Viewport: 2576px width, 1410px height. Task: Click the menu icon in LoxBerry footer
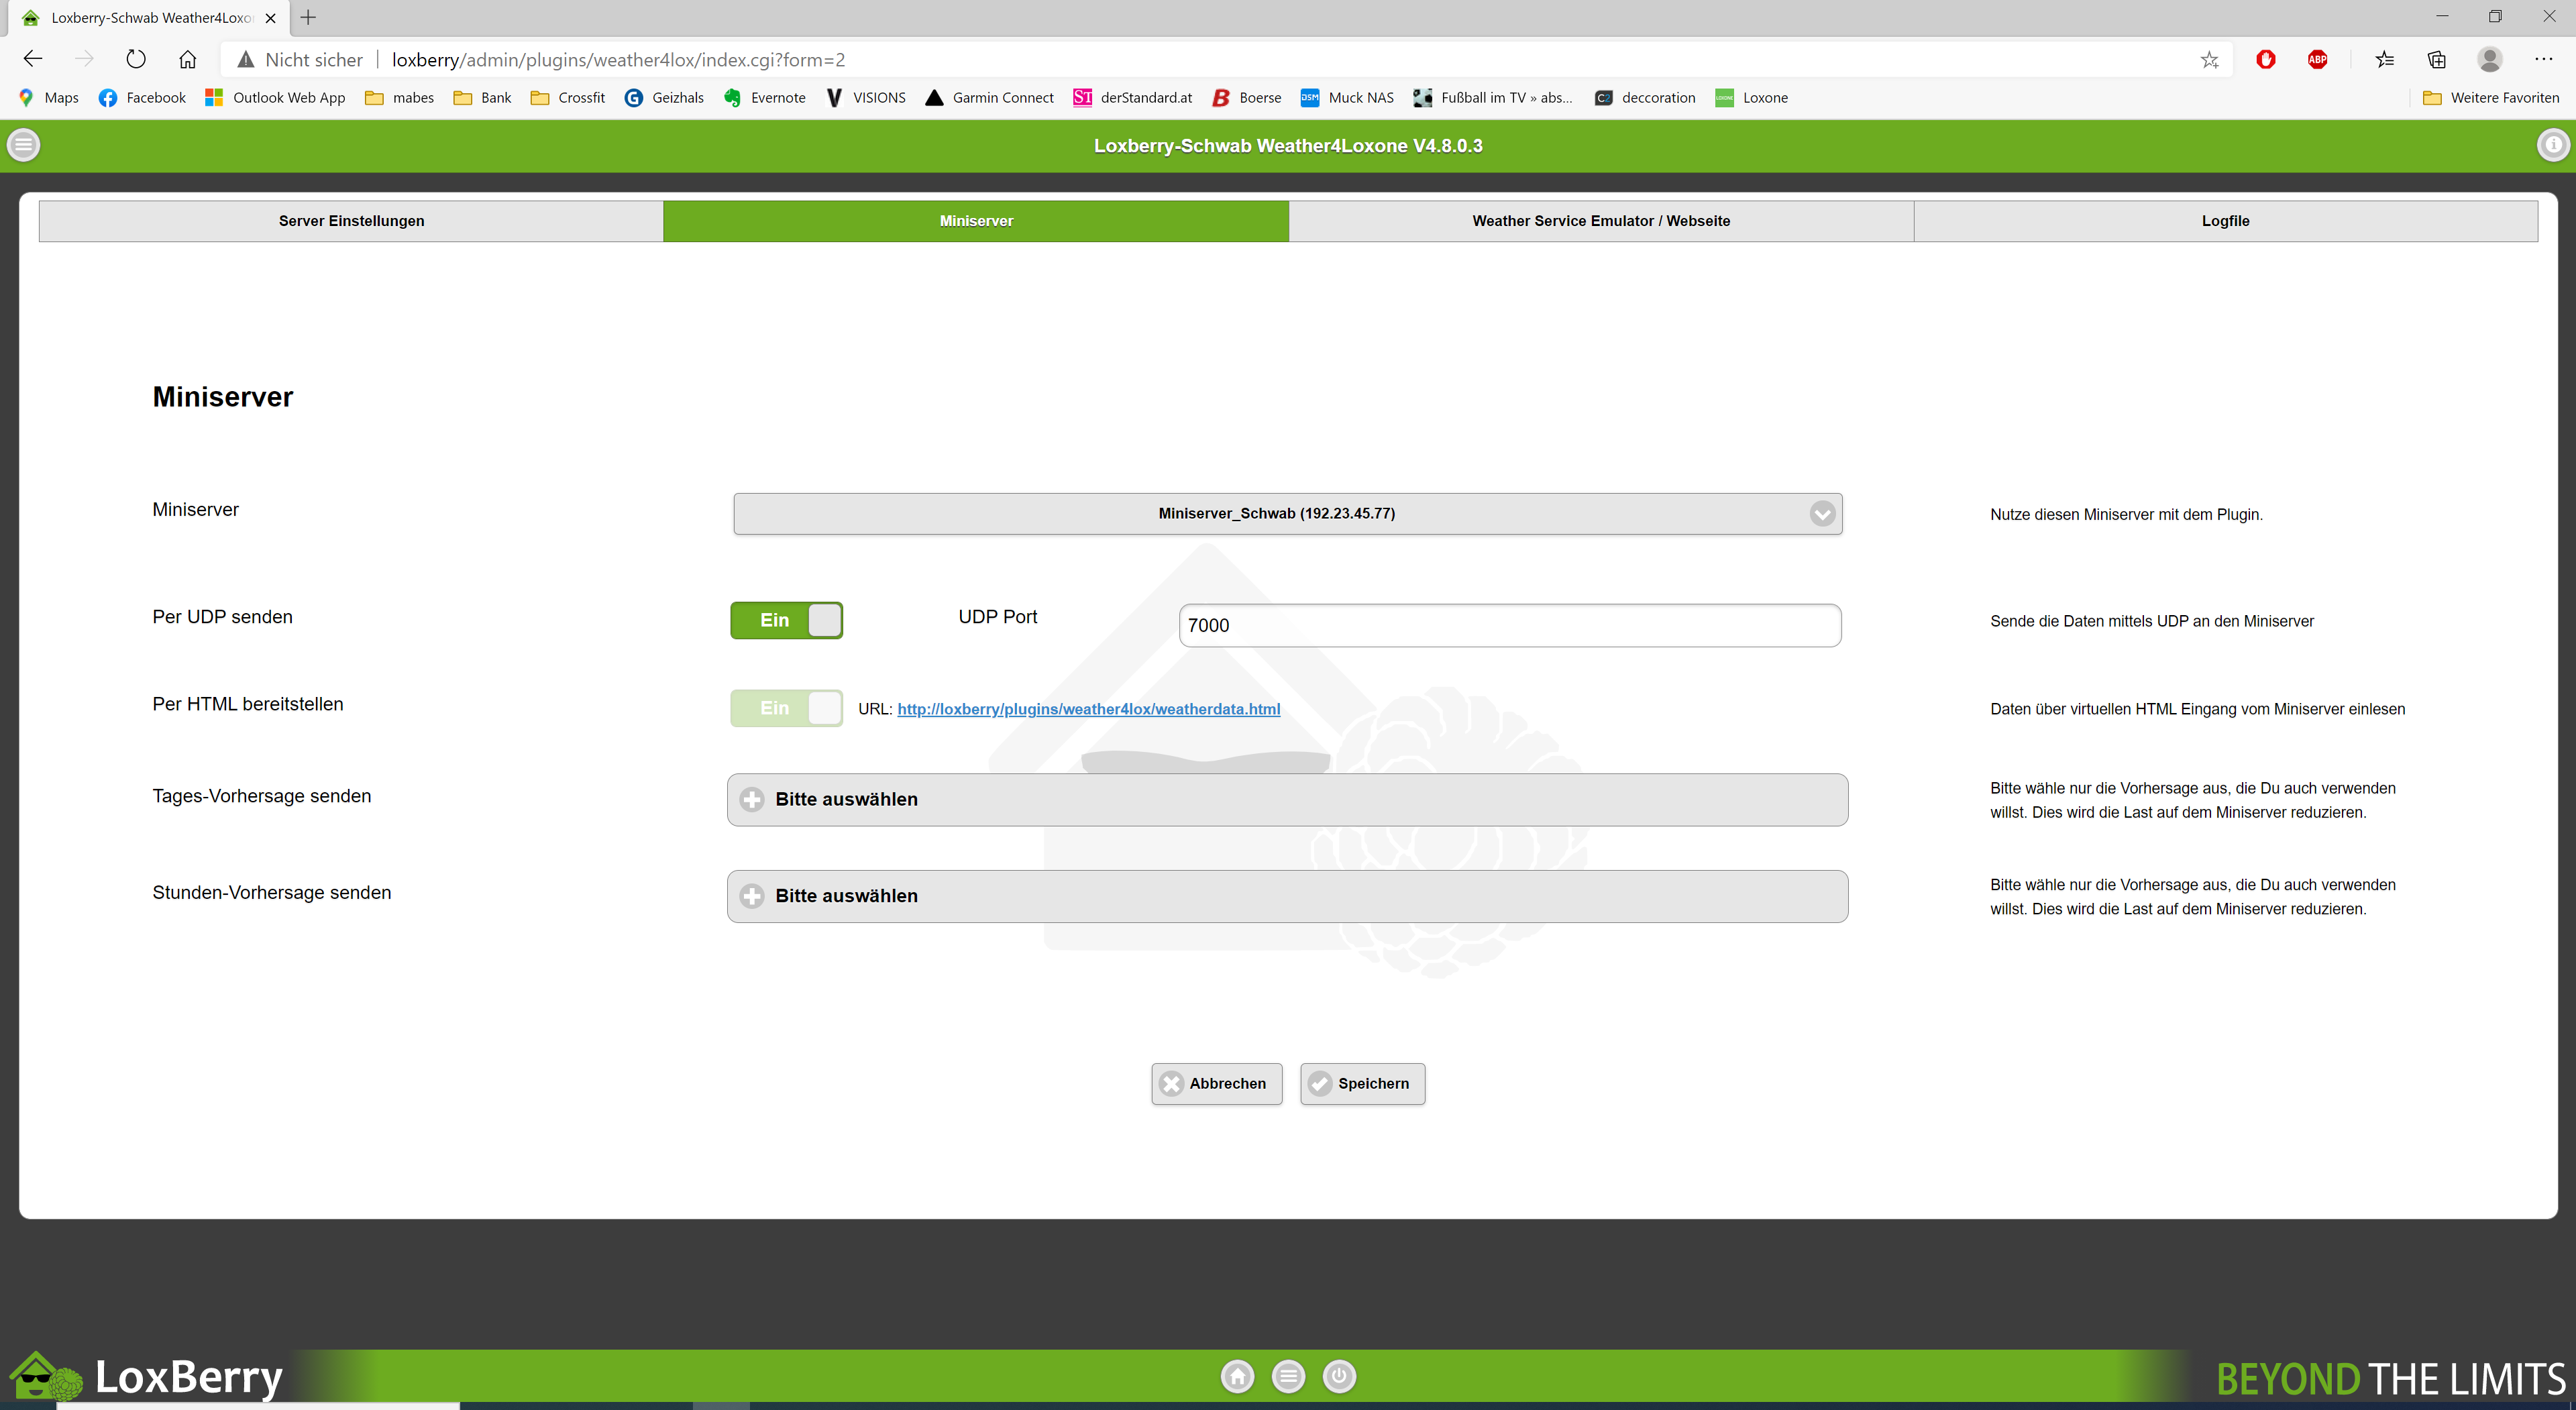[1288, 1376]
